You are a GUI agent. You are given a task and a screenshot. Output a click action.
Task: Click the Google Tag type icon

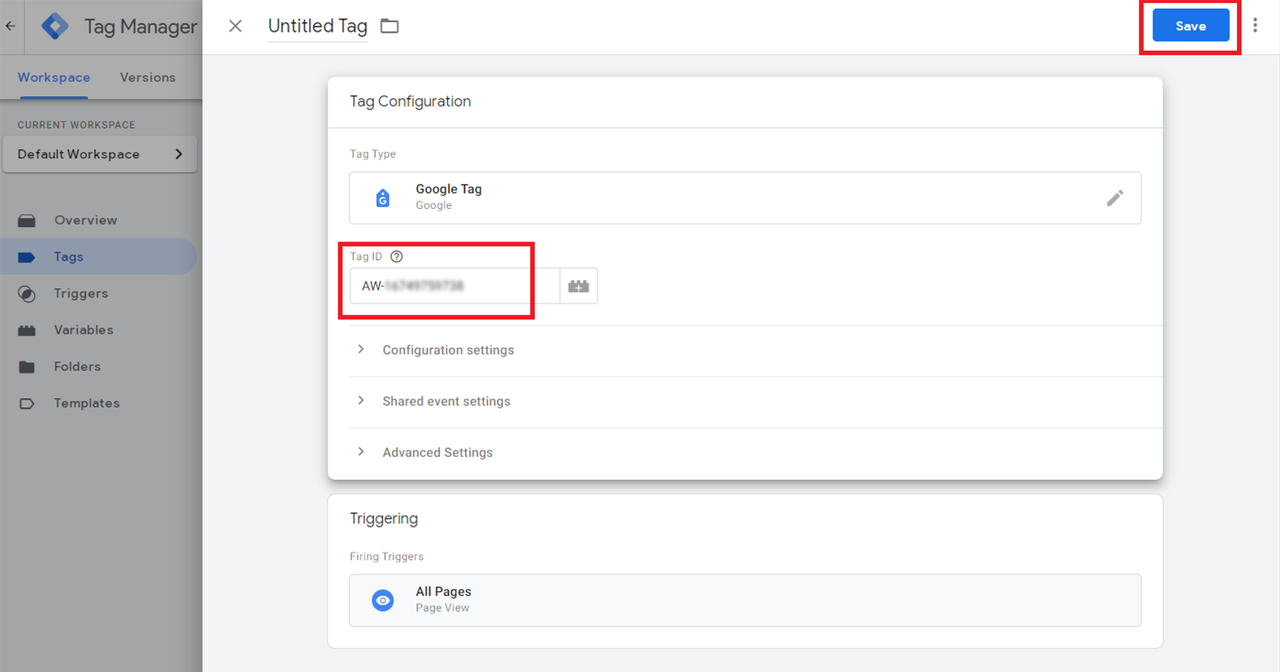tap(382, 198)
